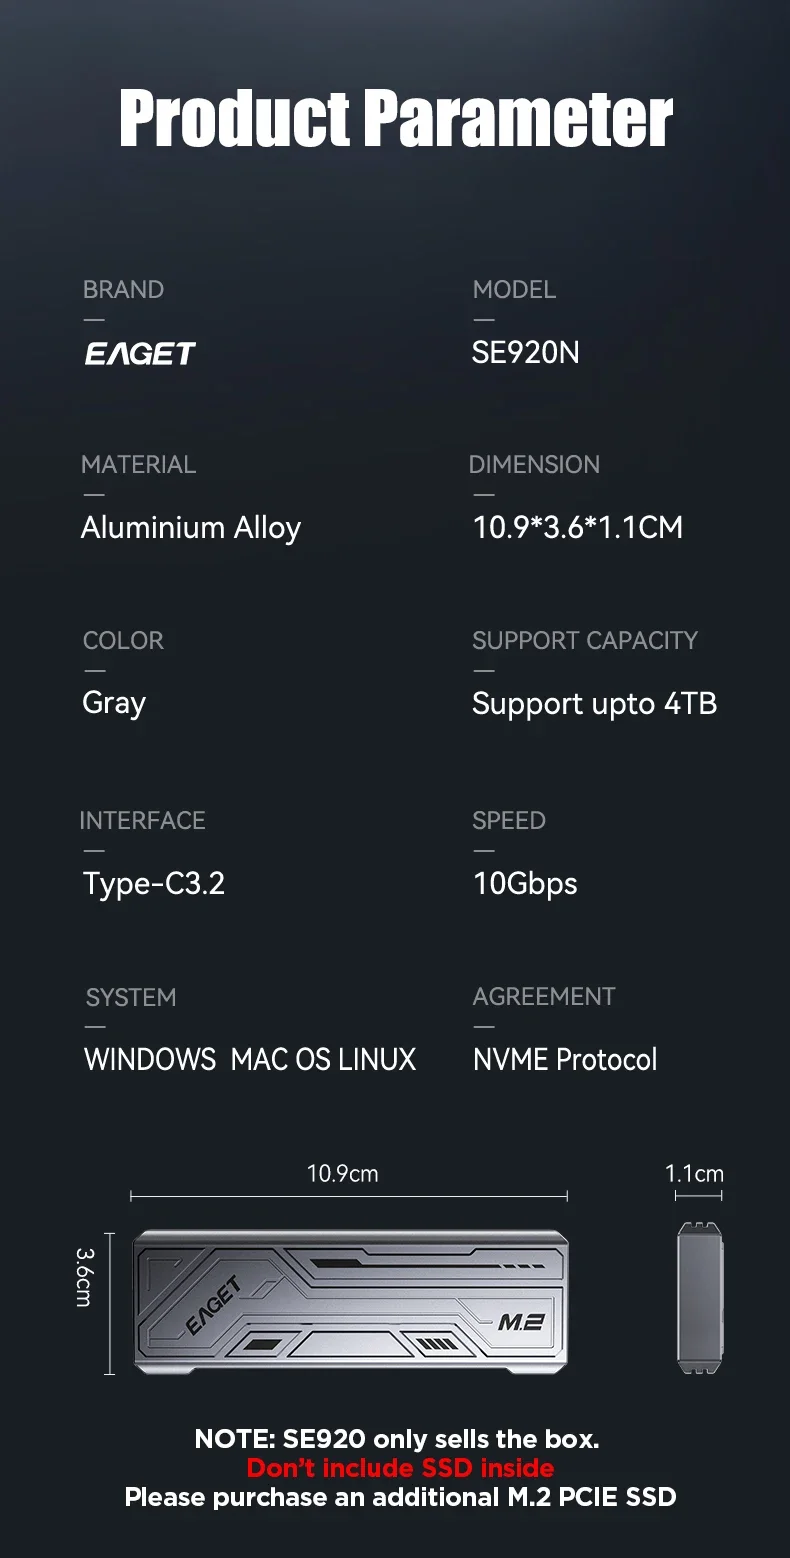Click the 10.9*3.6*1.1CM dimension value
This screenshot has height=1558, width=790.
click(578, 528)
